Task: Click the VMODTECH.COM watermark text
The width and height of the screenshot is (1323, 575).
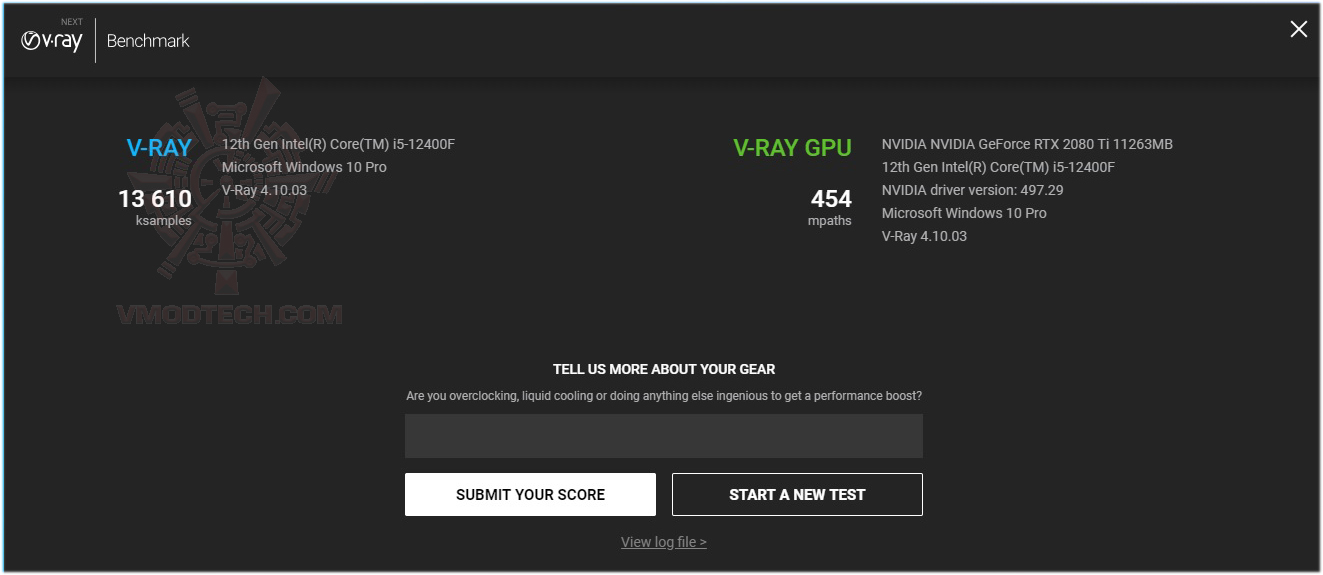Action: click(229, 314)
